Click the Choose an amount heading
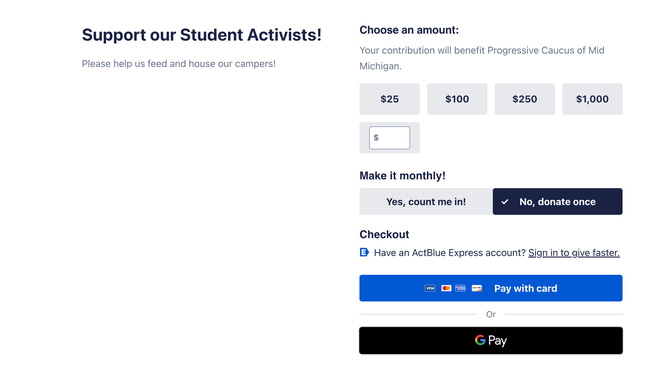Viewport: 668px width, 376px height. click(409, 30)
